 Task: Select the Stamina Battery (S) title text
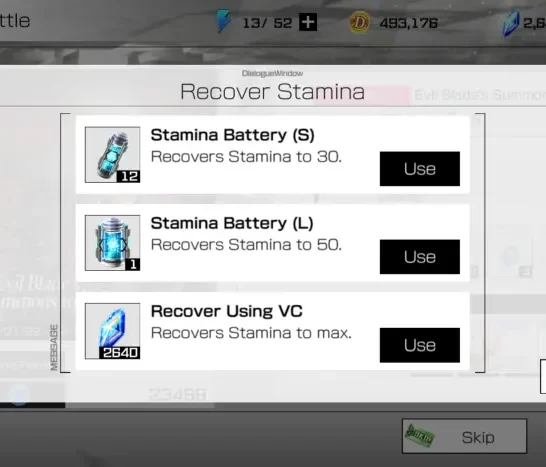point(233,135)
